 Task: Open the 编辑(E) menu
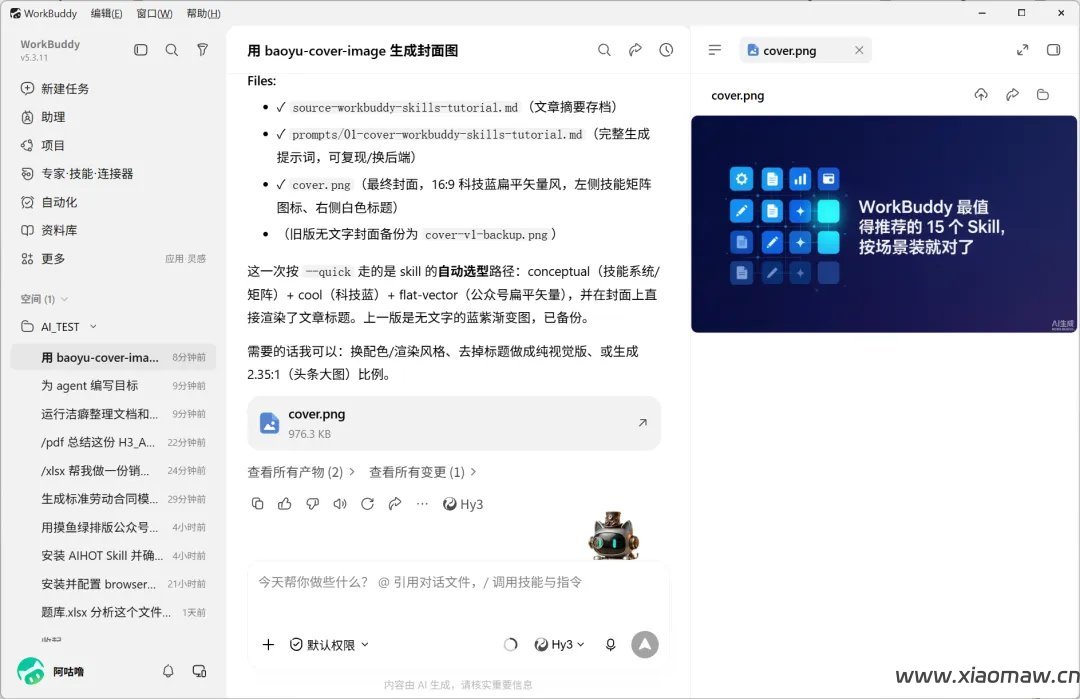point(107,13)
